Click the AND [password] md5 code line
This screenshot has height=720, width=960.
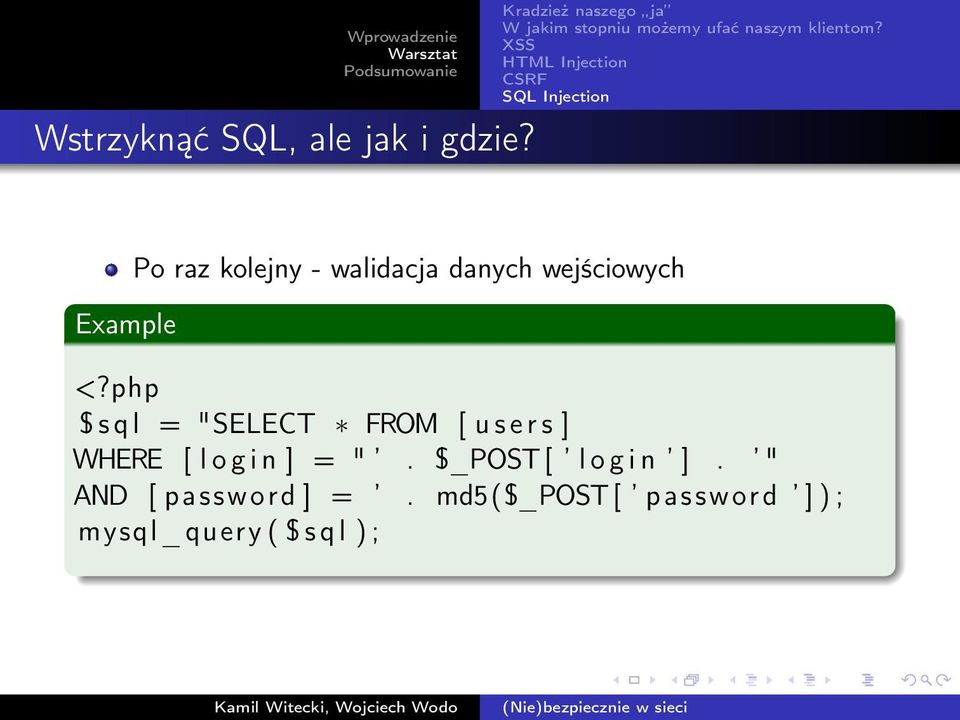(459, 496)
